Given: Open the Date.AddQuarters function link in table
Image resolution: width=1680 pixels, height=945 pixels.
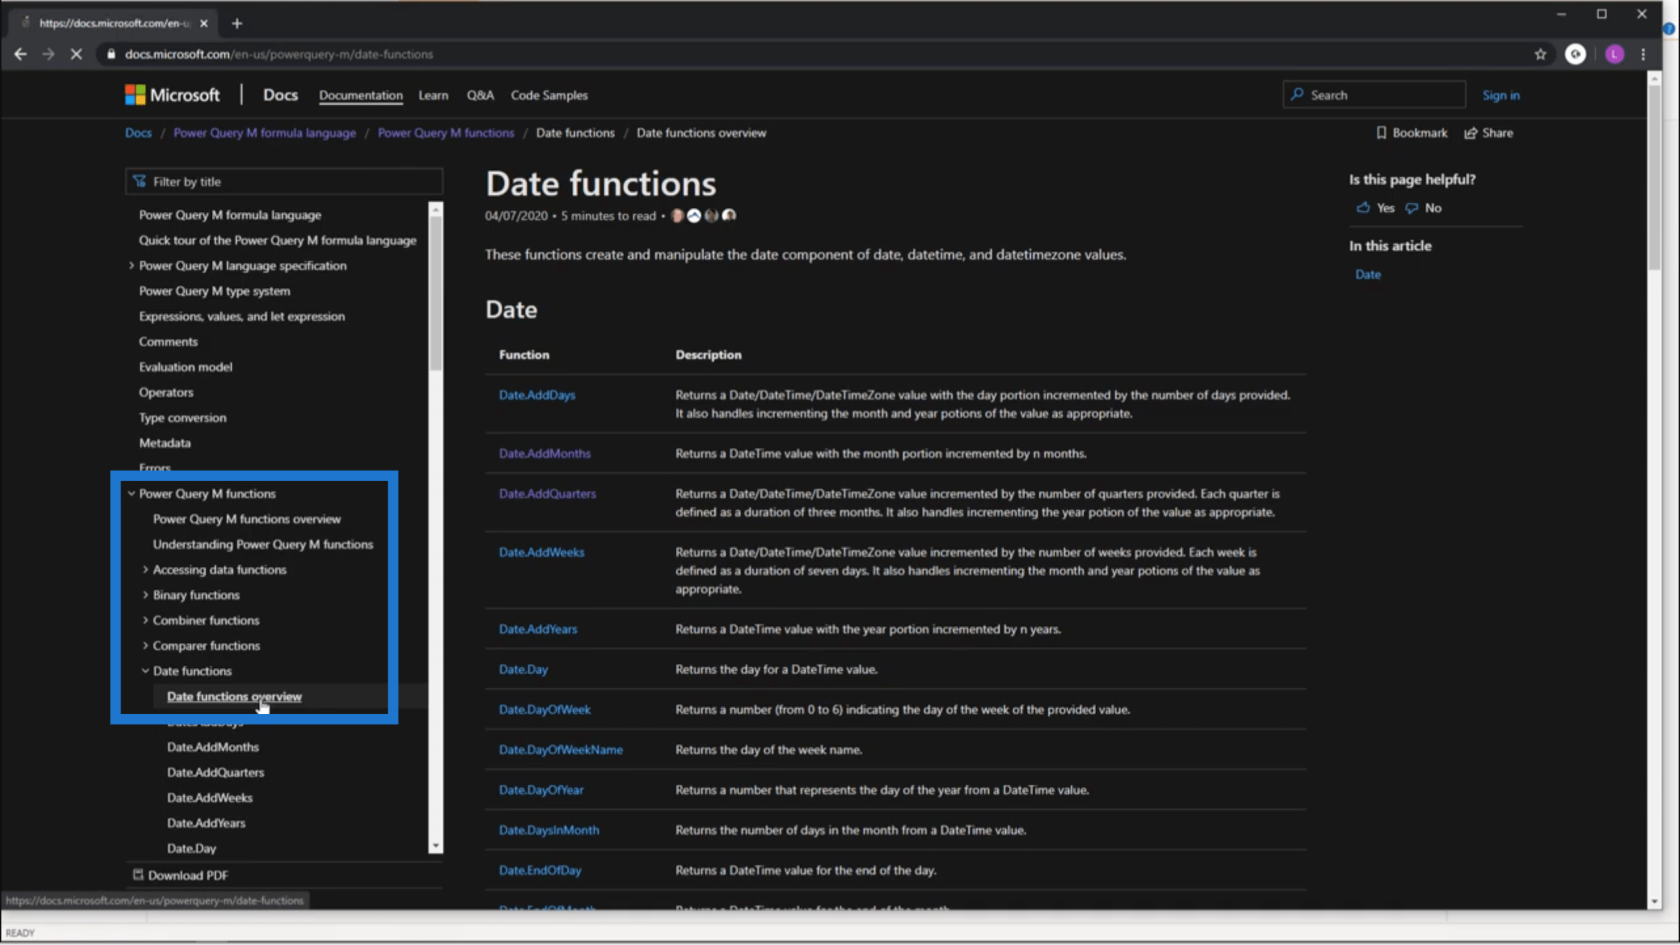Looking at the screenshot, I should [547, 494].
